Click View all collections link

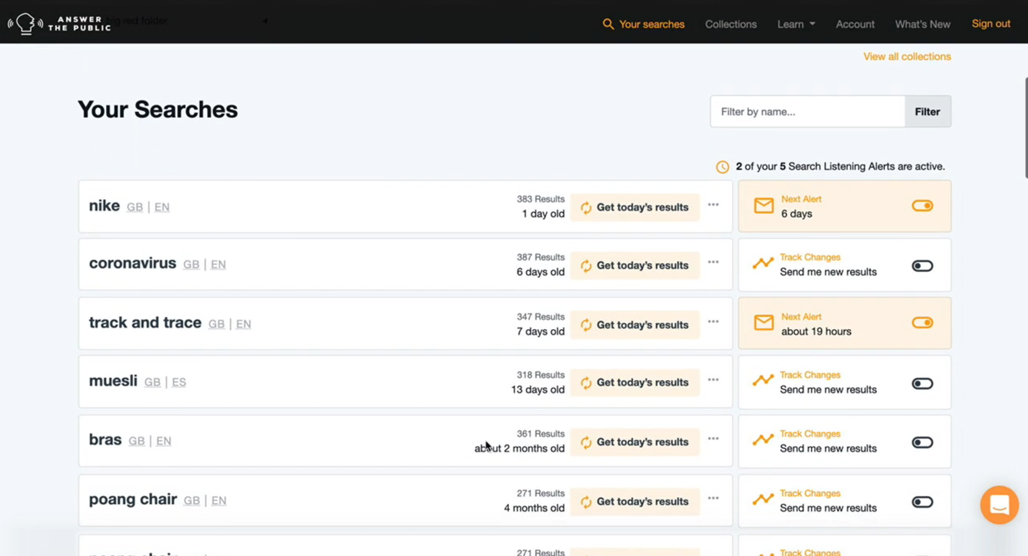tap(907, 56)
